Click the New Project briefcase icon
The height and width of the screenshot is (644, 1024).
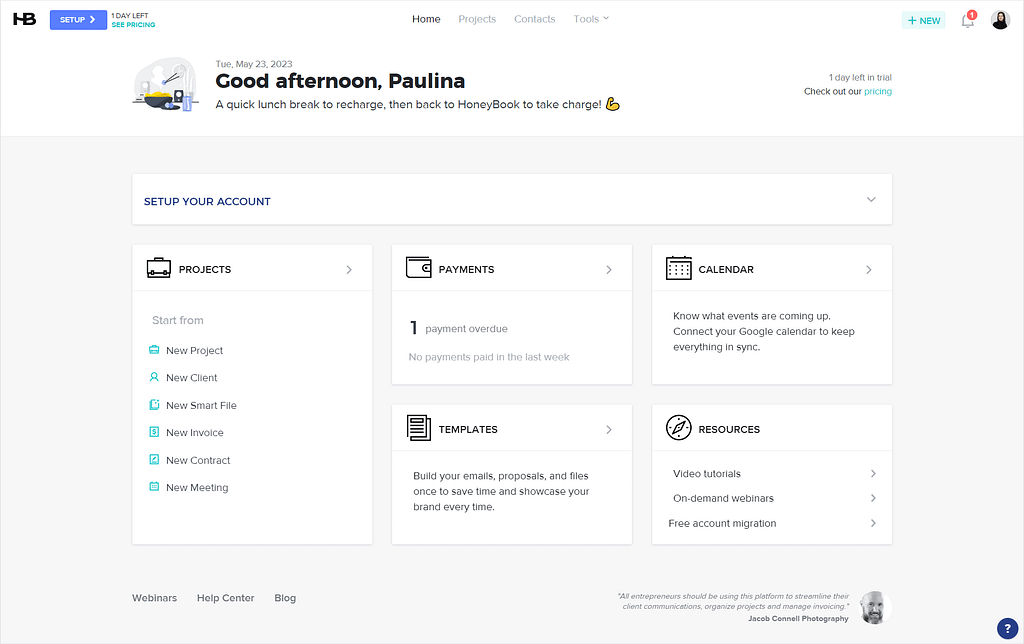click(154, 349)
